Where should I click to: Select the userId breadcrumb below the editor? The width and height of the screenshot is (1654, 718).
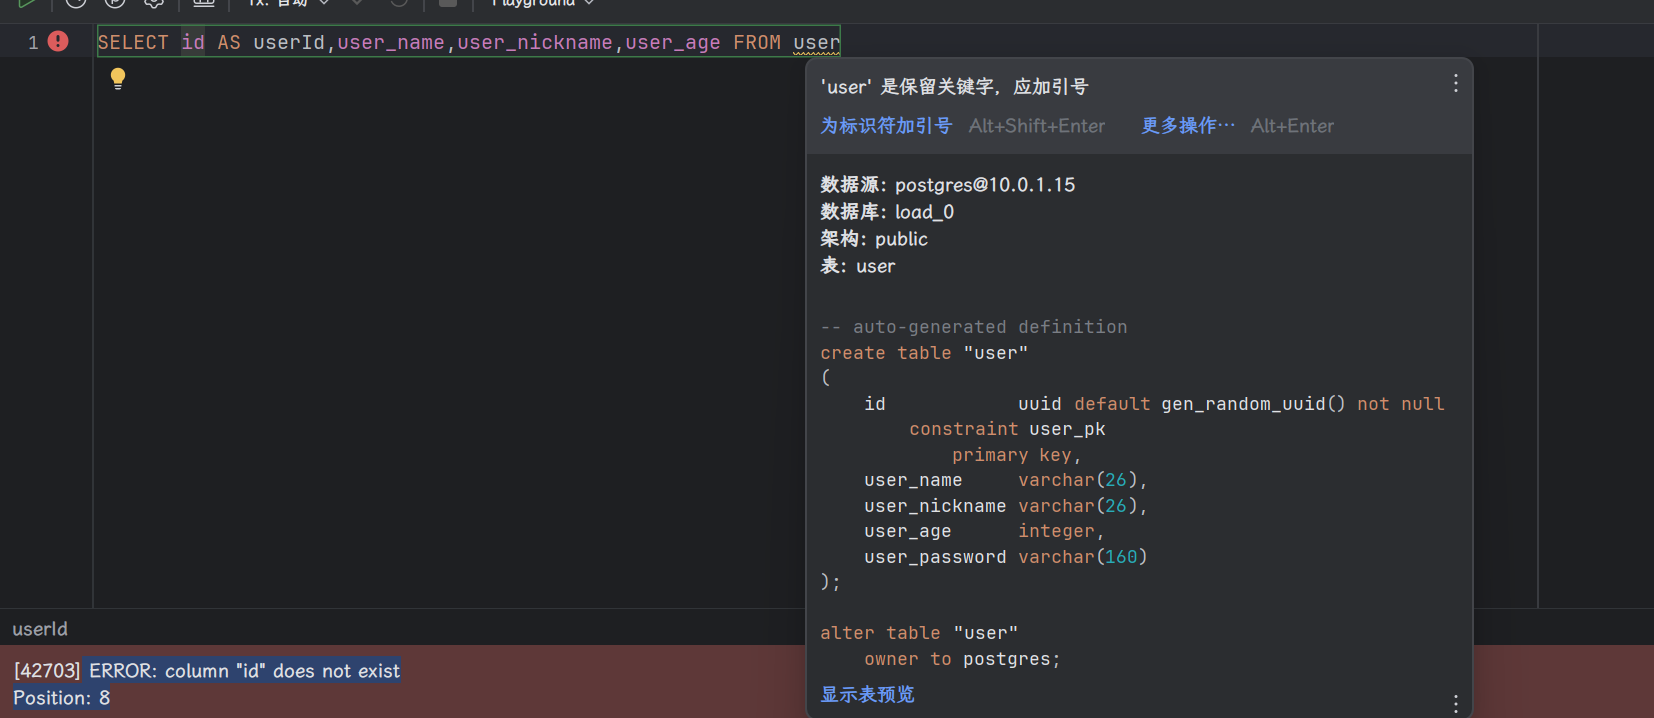(x=40, y=629)
